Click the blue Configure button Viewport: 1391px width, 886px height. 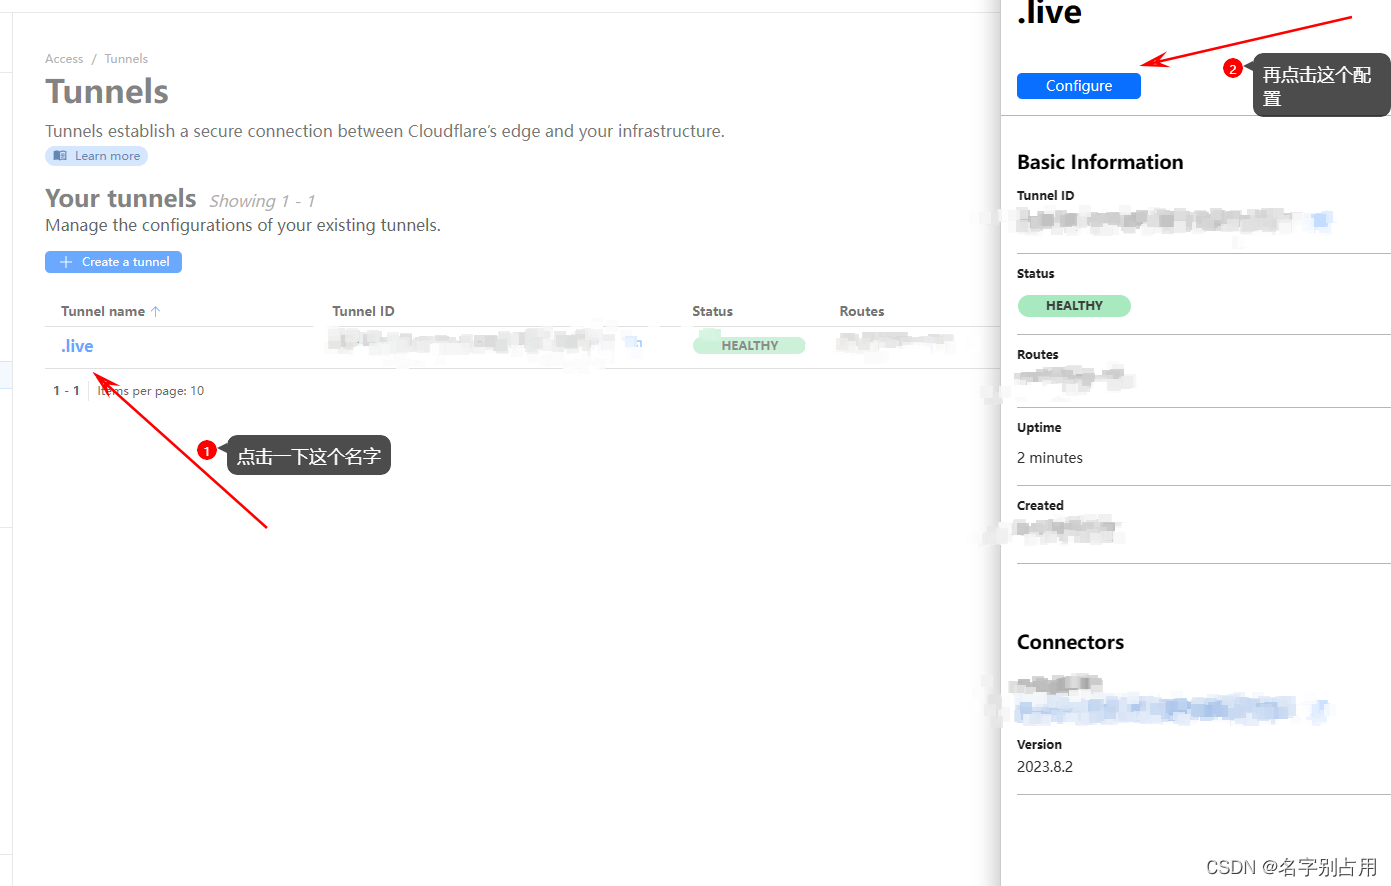1078,86
